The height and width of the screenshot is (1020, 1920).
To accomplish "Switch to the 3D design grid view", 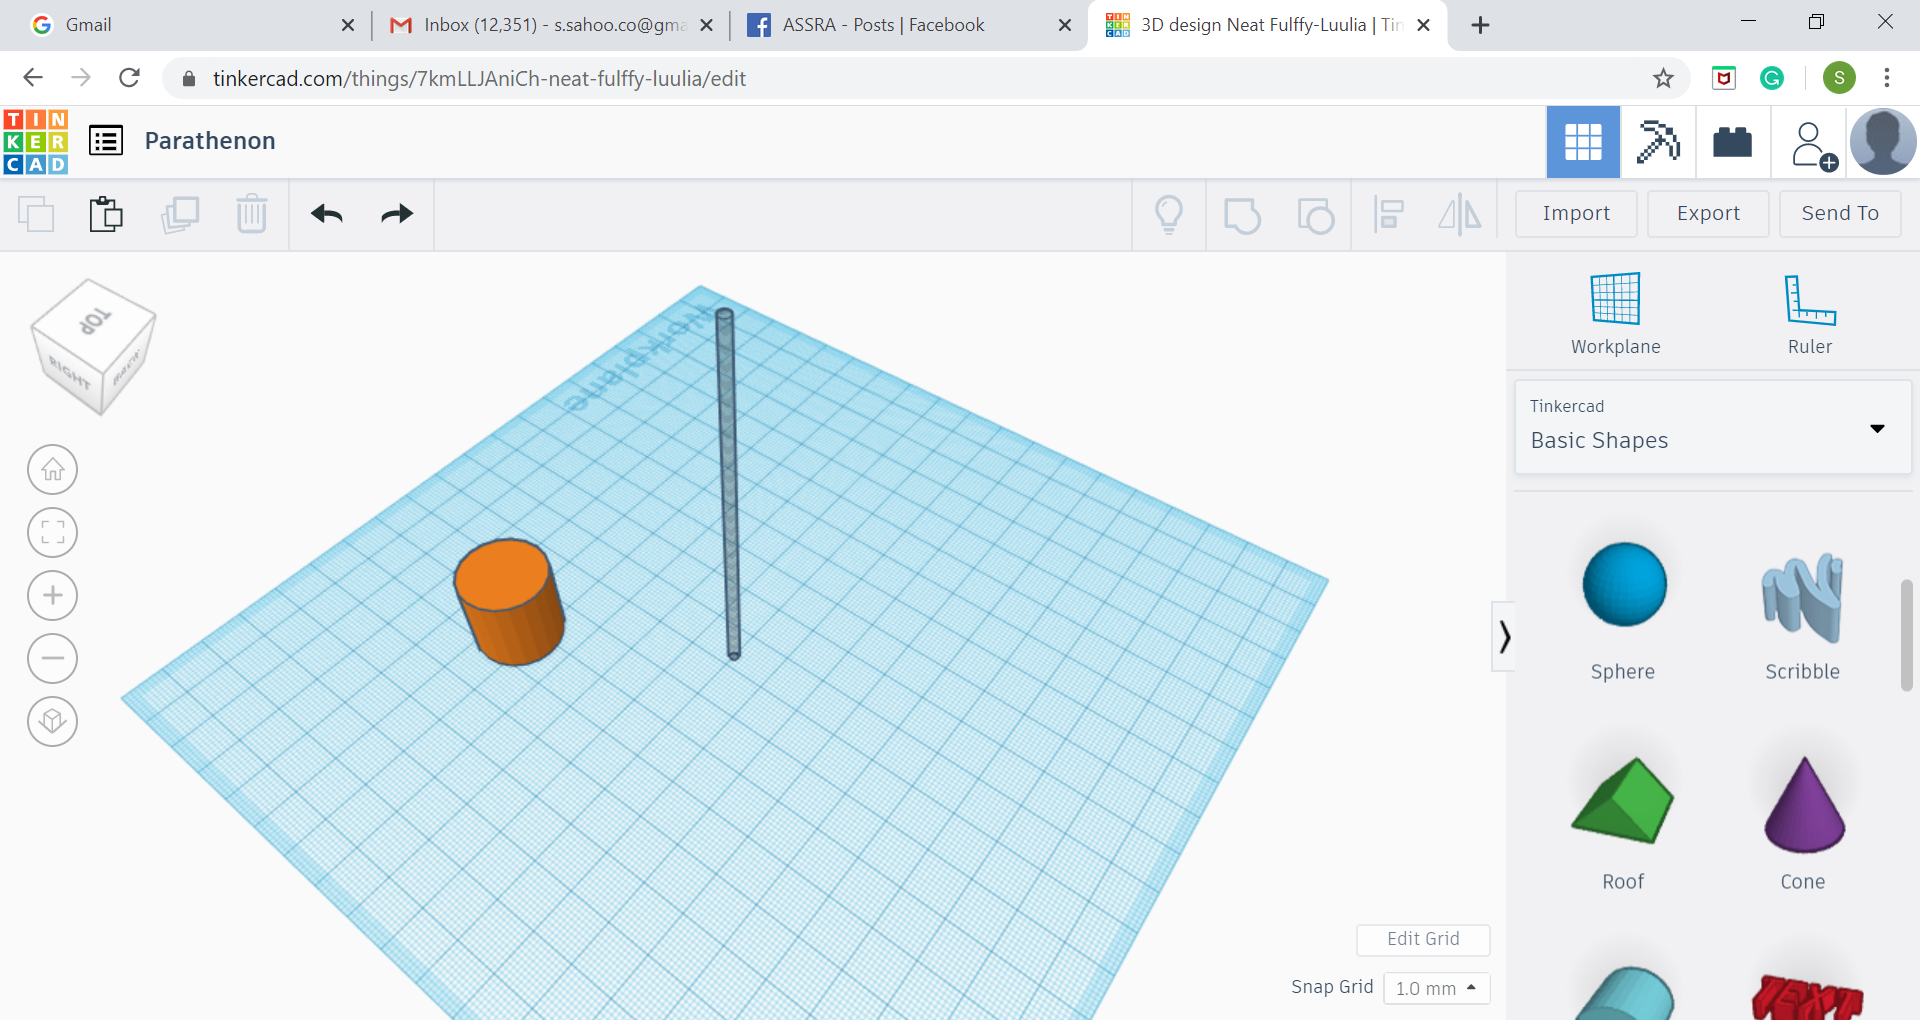I will click(1583, 142).
